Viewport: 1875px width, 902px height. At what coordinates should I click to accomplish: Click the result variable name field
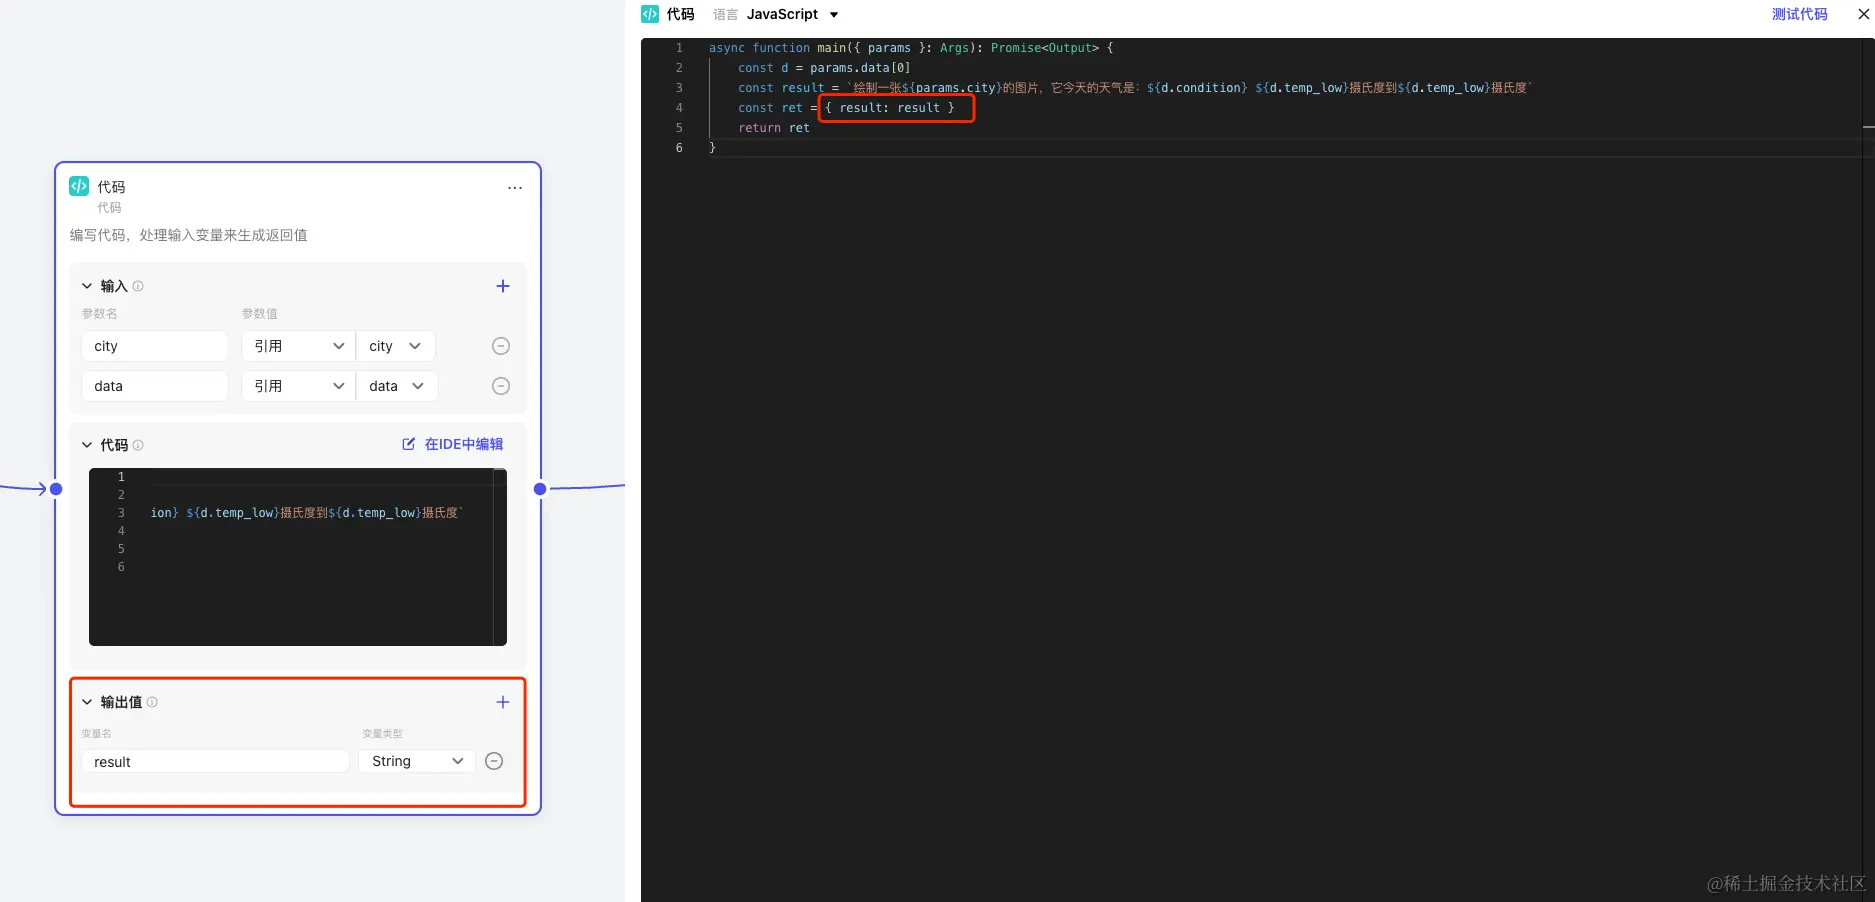(x=215, y=761)
